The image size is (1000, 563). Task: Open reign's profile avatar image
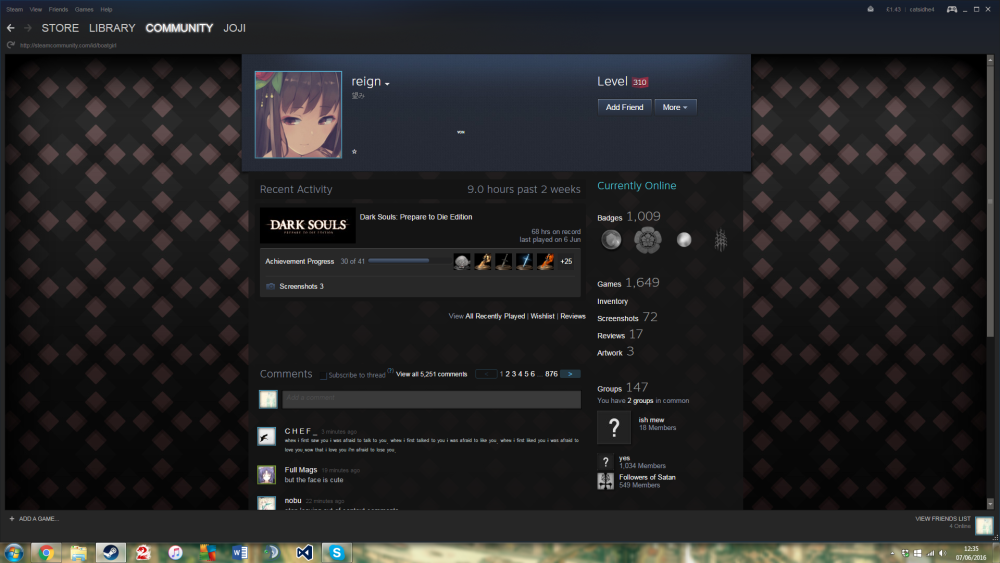[x=298, y=115]
